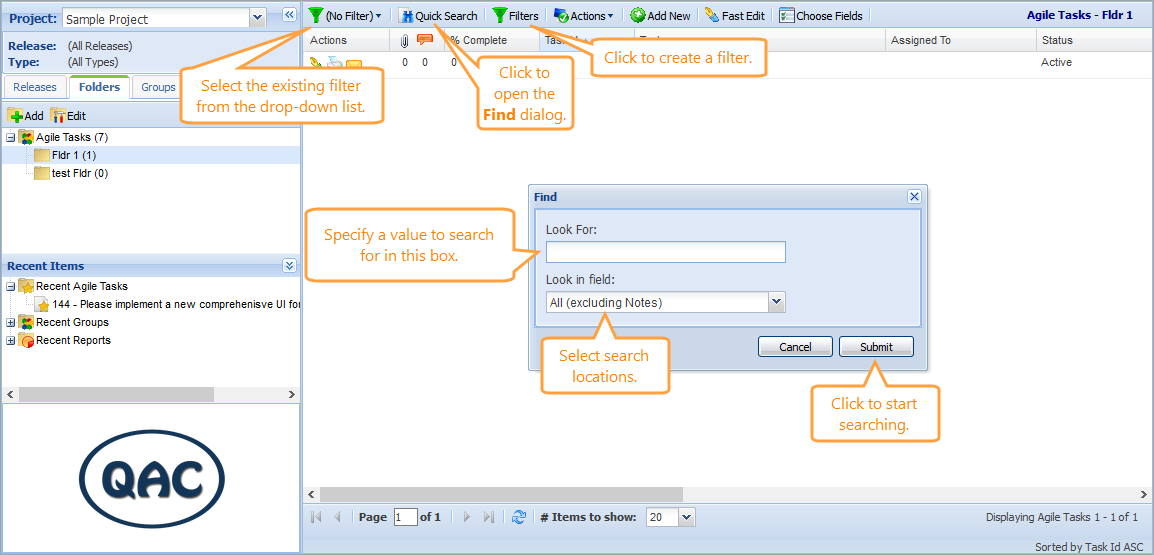This screenshot has width=1154, height=555.
Task: Switch to the Releases tab
Action: (35, 87)
